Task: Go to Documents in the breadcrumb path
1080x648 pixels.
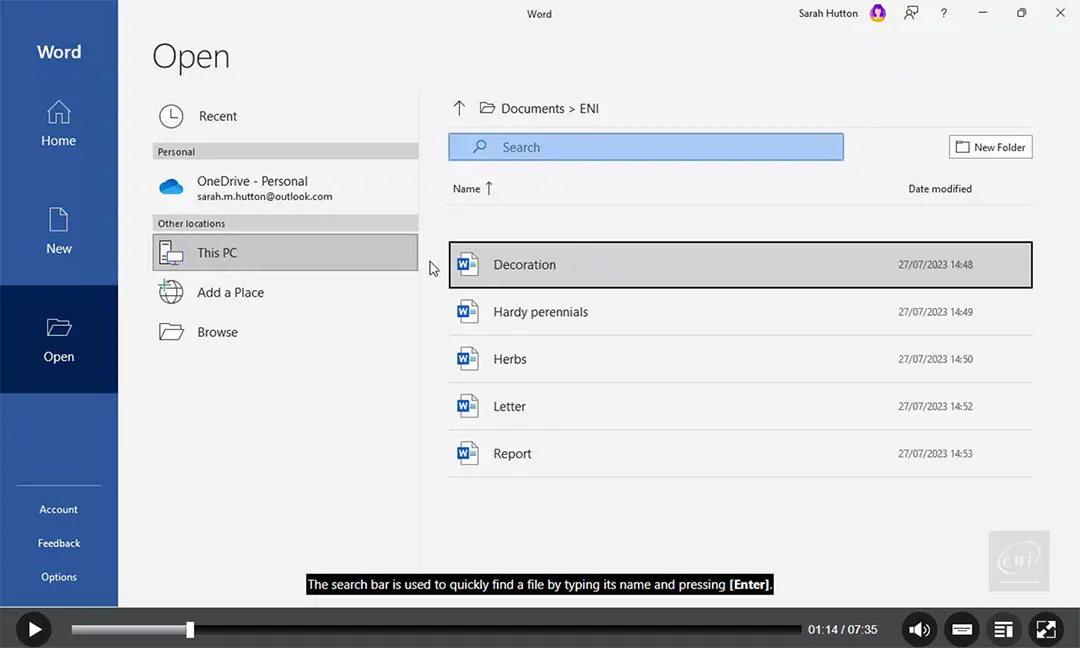Action: pos(532,108)
